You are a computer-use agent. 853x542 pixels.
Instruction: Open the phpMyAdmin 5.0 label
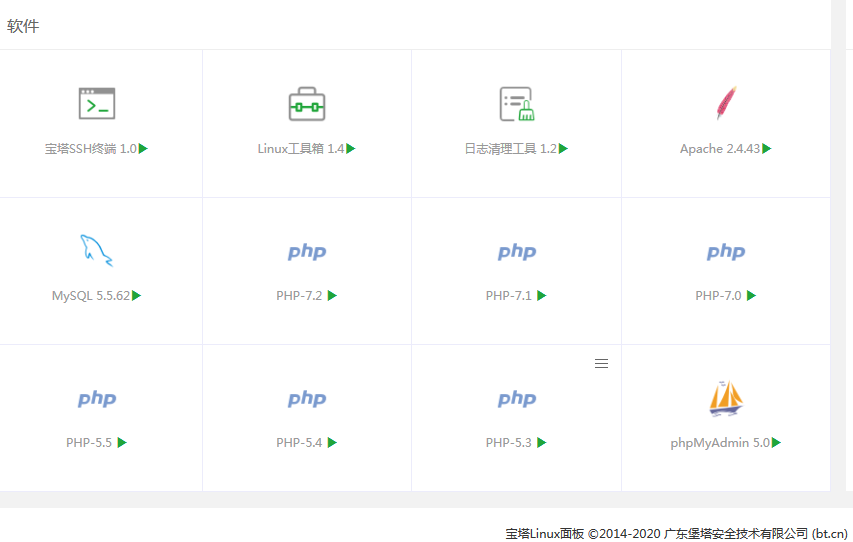(x=720, y=443)
